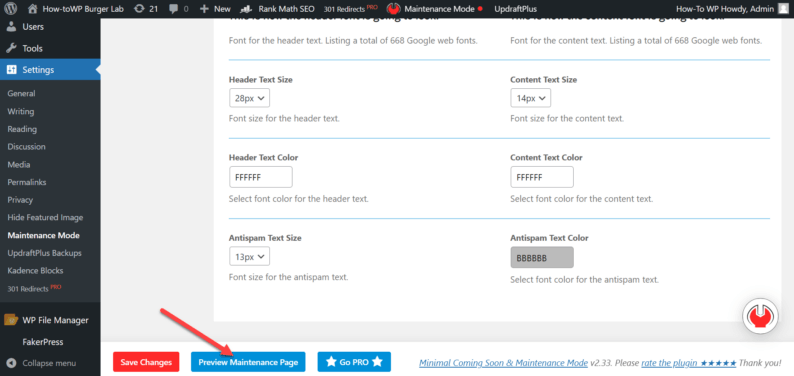Open the 21 pending updates icon

click(146, 9)
